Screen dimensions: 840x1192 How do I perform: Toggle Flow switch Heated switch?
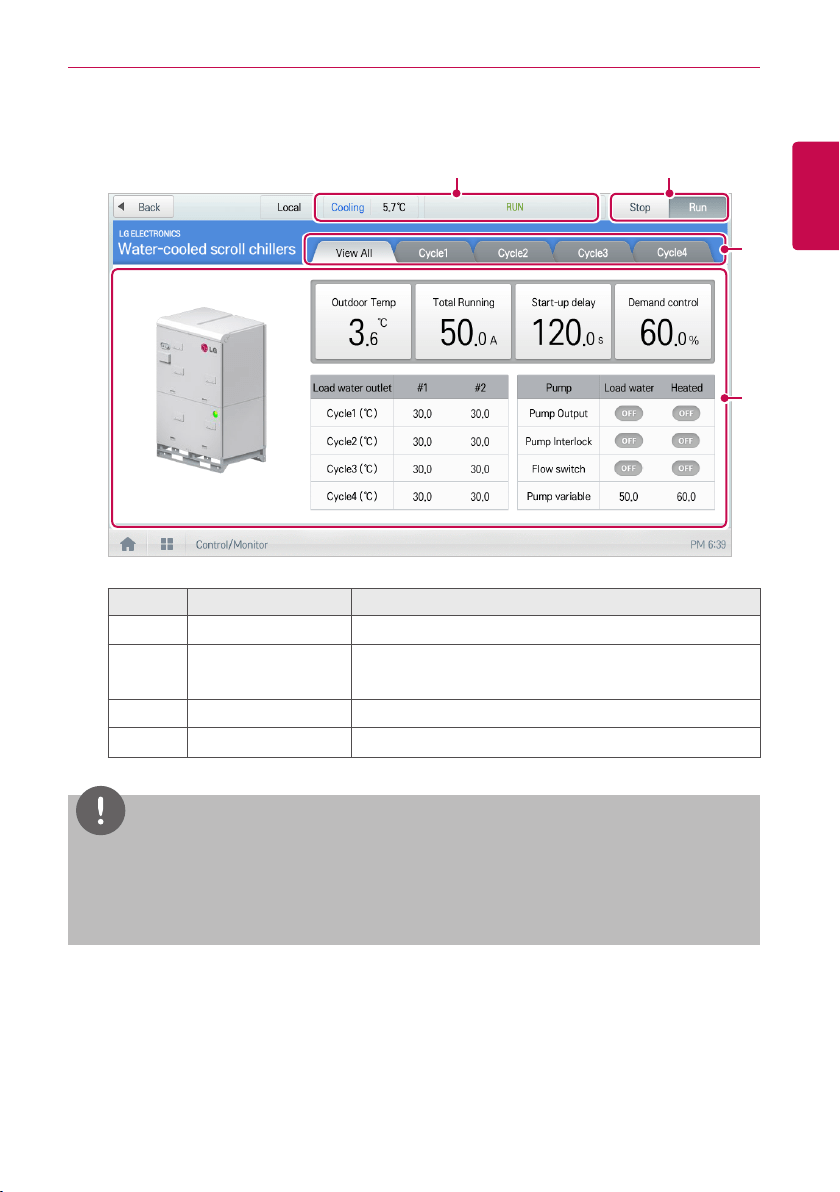pos(686,468)
